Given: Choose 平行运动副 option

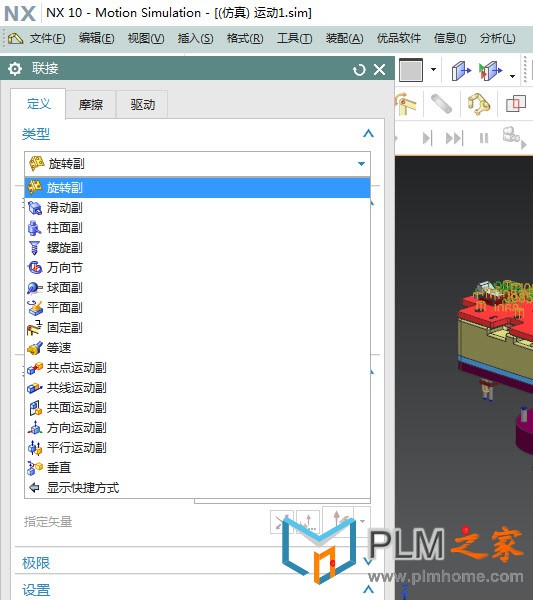Looking at the screenshot, I should click(x=197, y=447).
